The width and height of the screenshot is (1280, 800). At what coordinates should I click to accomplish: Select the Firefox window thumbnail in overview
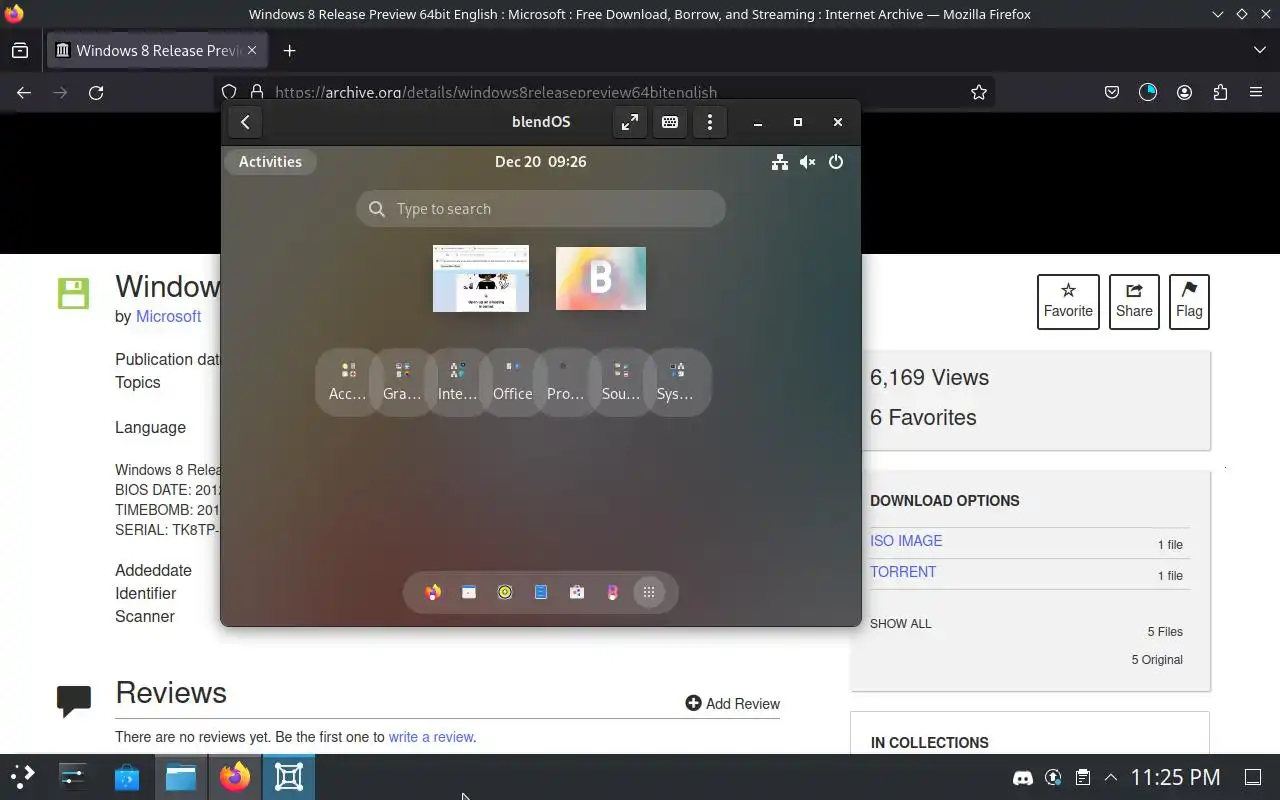click(481, 278)
